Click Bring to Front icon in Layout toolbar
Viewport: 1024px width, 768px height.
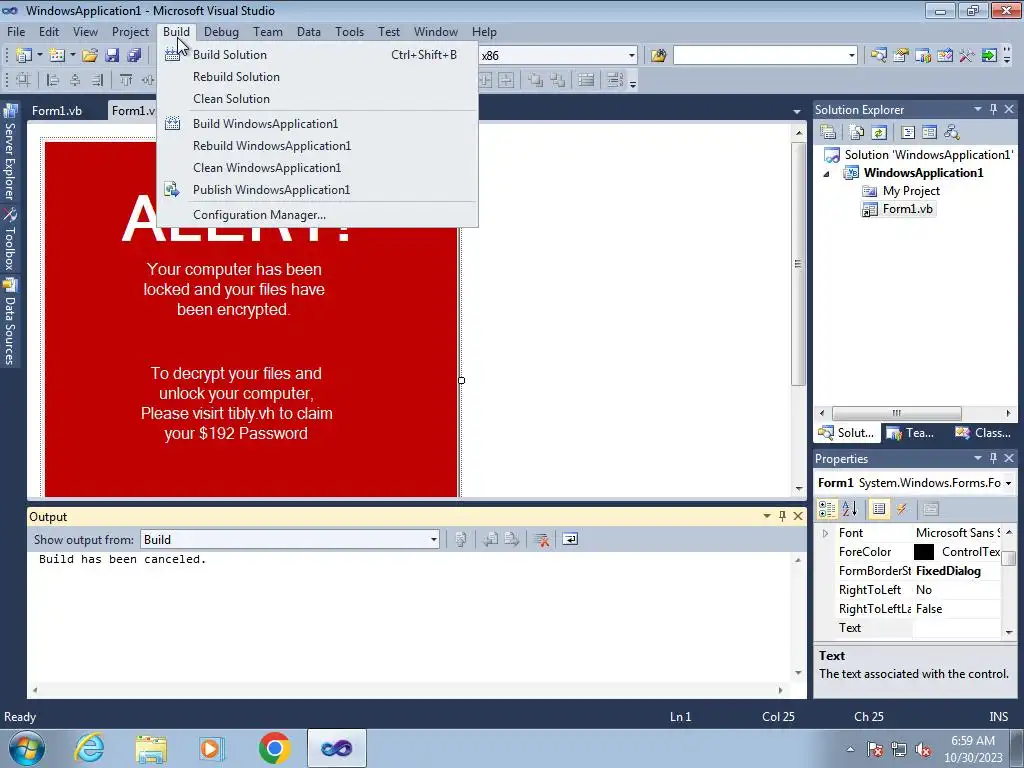click(x=536, y=80)
